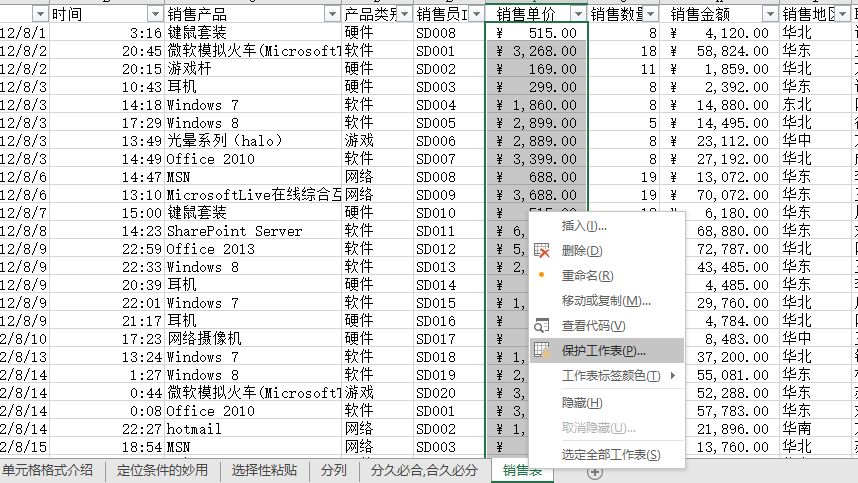The width and height of the screenshot is (858, 483).
Task: Choose 保护工作表(P)... in the context menu
Action: tap(607, 351)
